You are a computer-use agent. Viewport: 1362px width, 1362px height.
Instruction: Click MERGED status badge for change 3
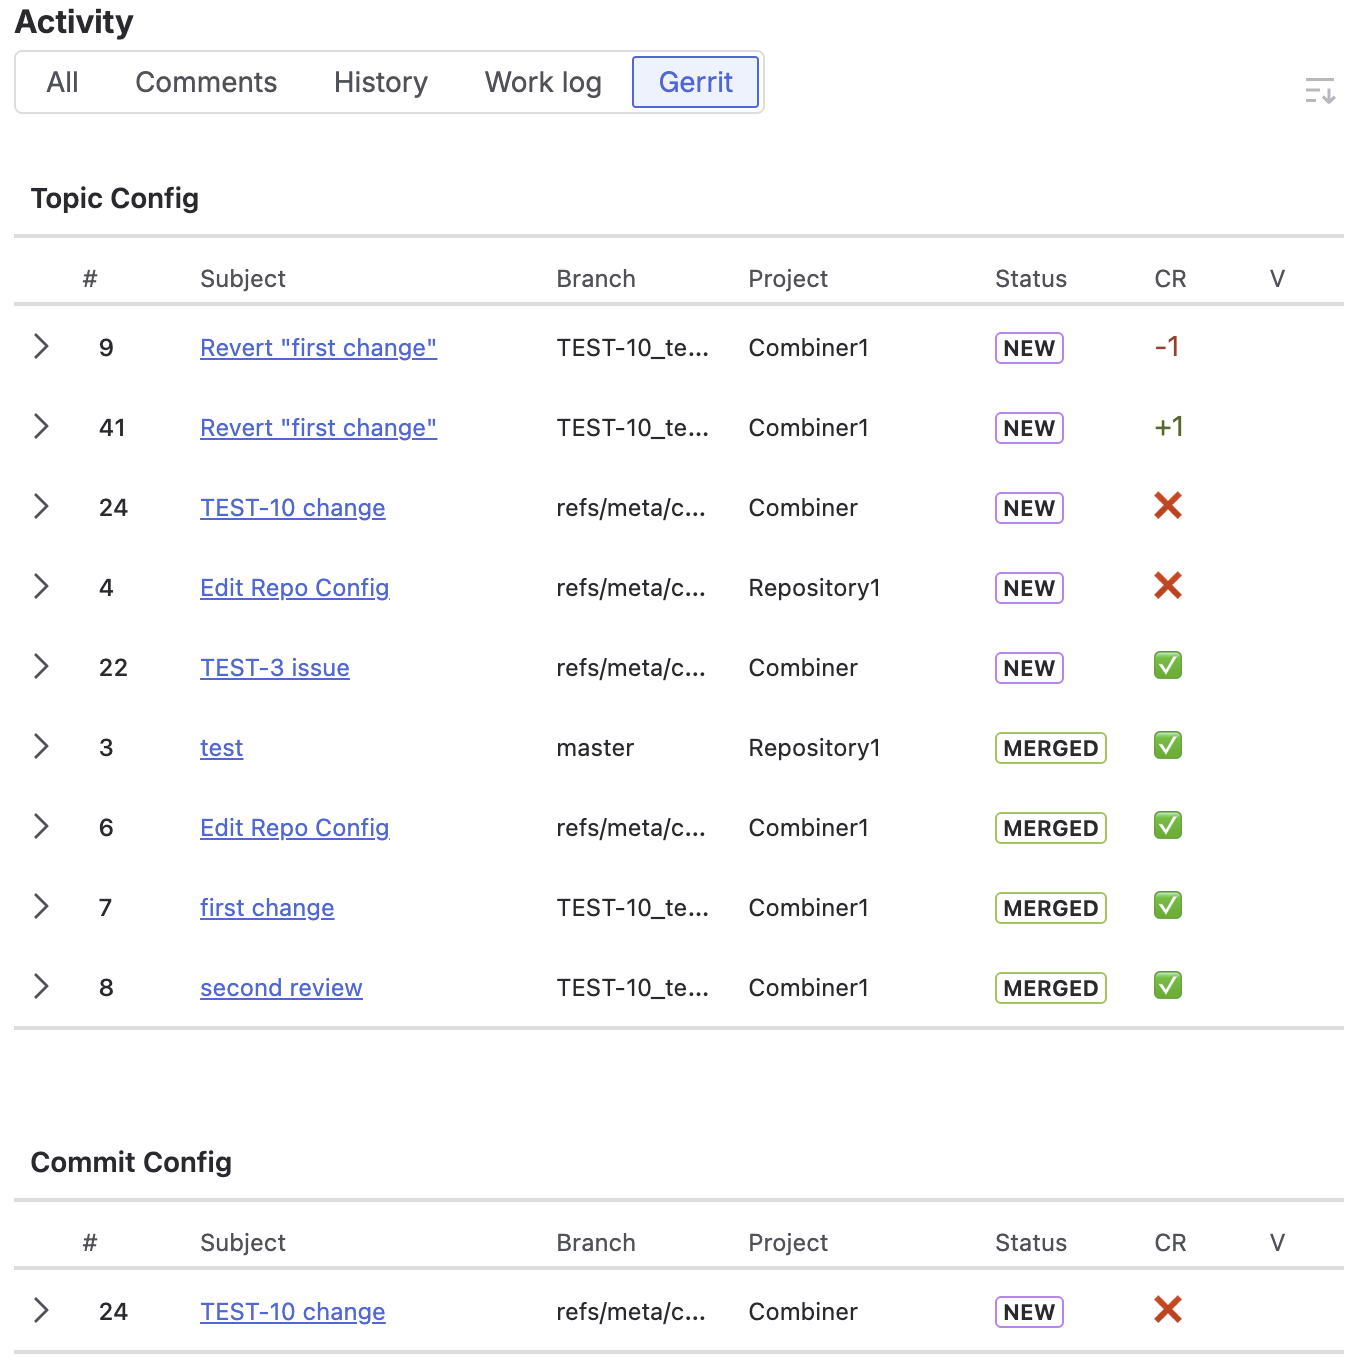[x=1050, y=748]
